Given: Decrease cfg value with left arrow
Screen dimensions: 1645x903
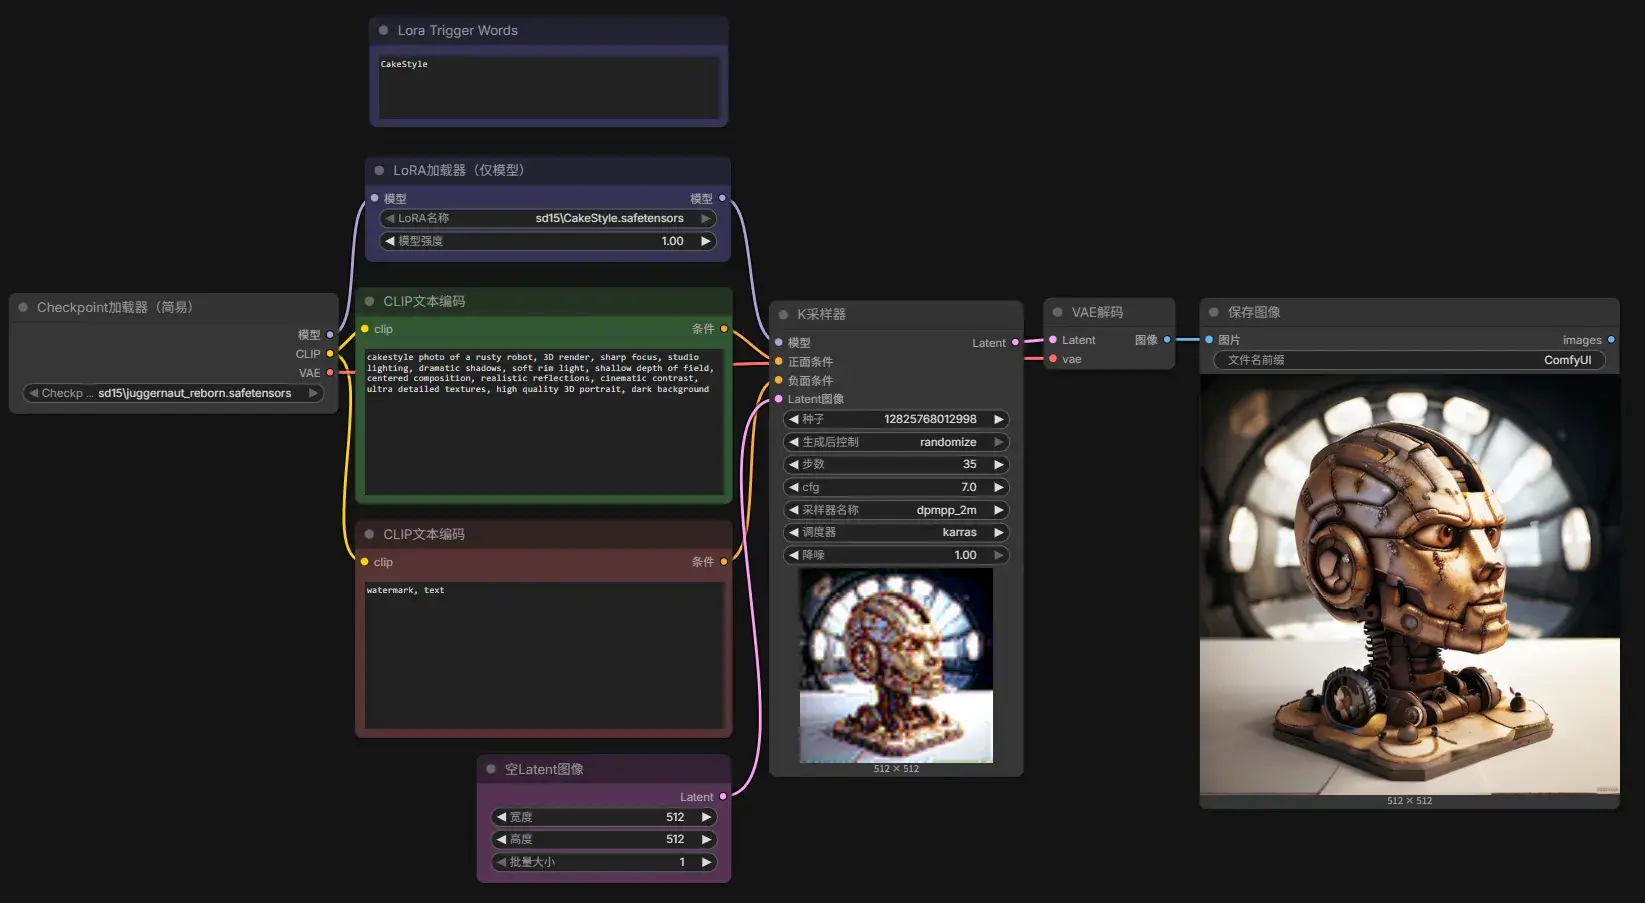Looking at the screenshot, I should pyautogui.click(x=794, y=487).
